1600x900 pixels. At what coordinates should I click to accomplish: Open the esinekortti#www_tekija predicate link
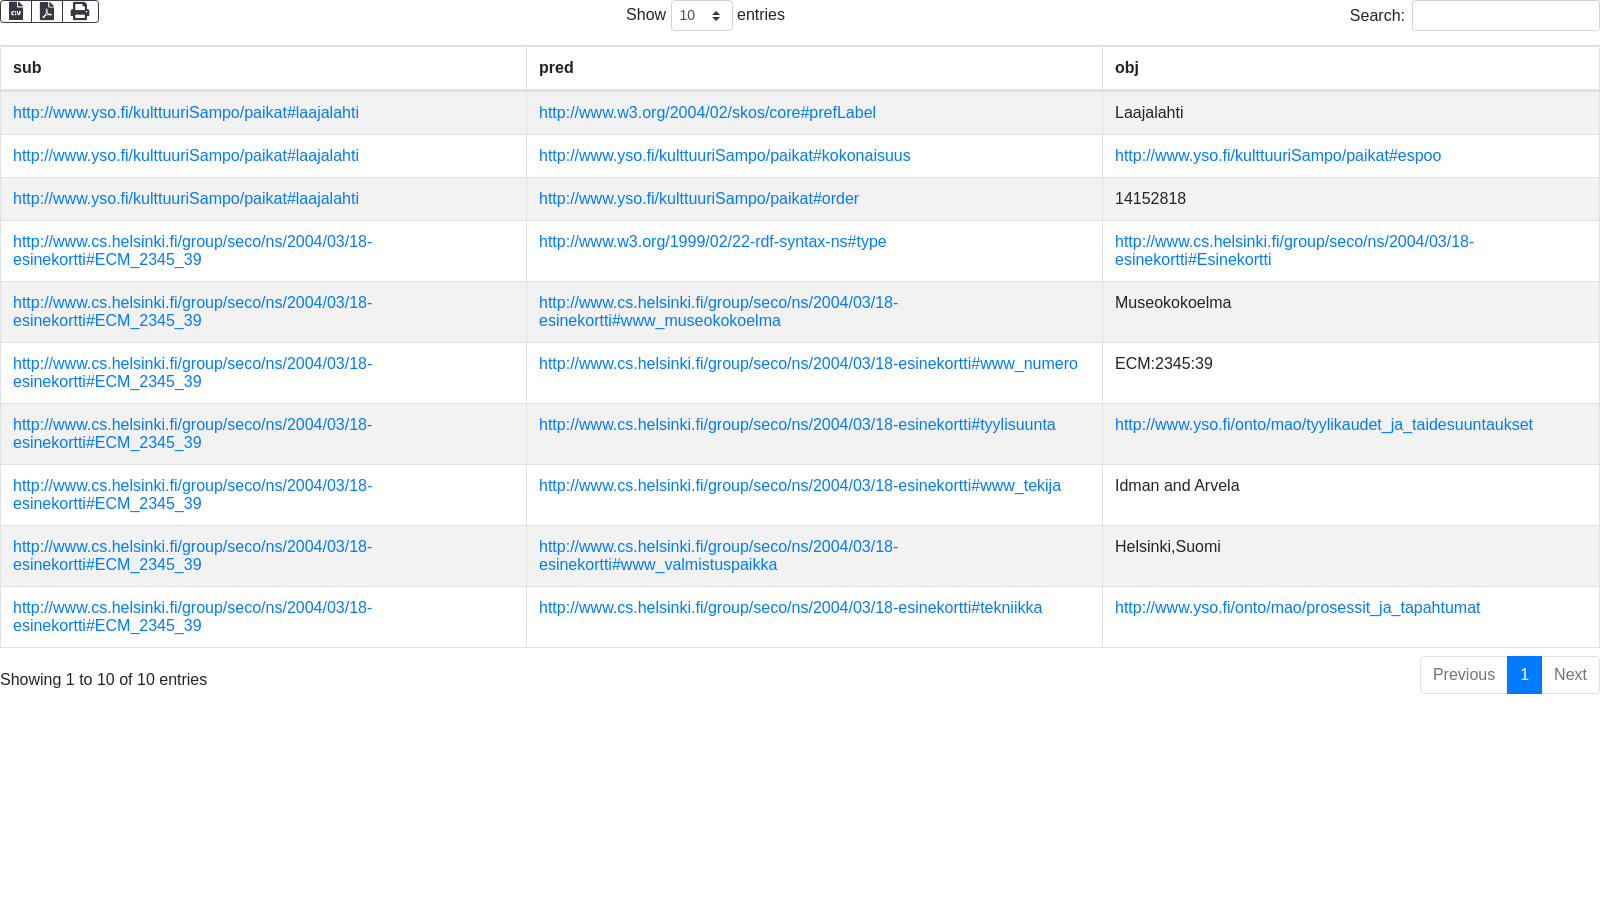coord(799,486)
